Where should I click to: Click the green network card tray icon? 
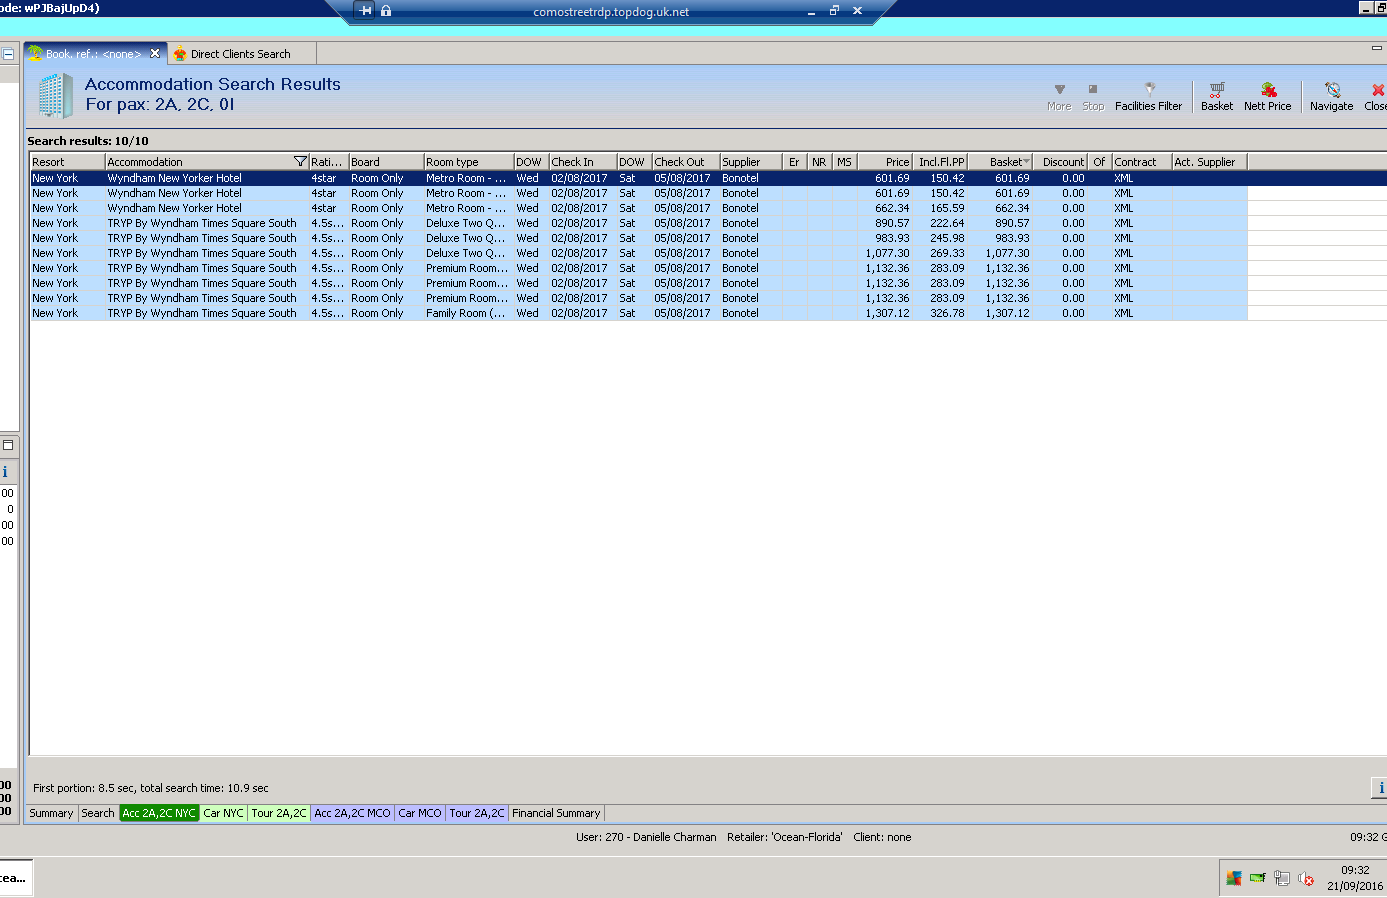coord(1258,878)
